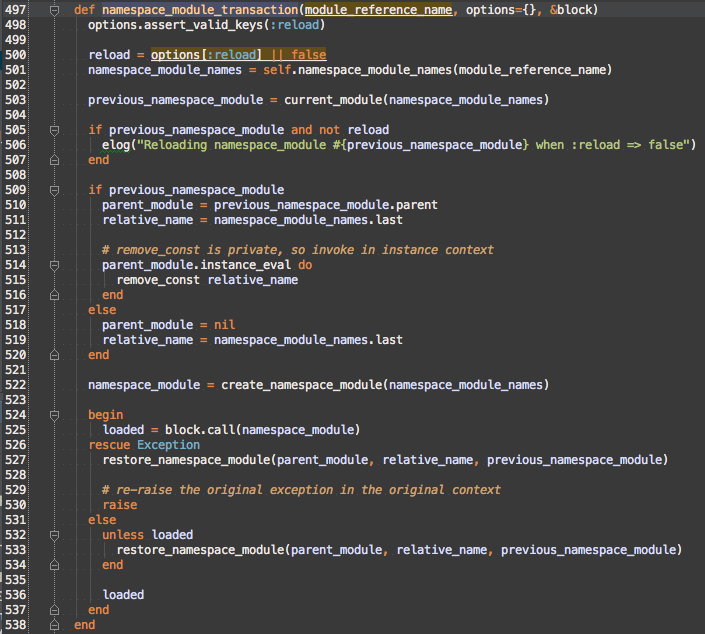The image size is (705, 634).
Task: Click line number 513 in gutter
Action: pyautogui.click(x=16, y=250)
